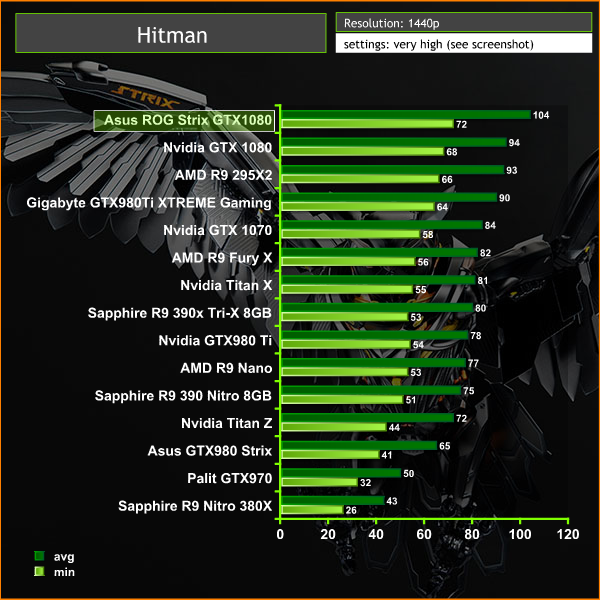Viewport: 600px width, 600px height.
Task: Select the 72 avg bar of Titan Z
Action: coord(368,417)
